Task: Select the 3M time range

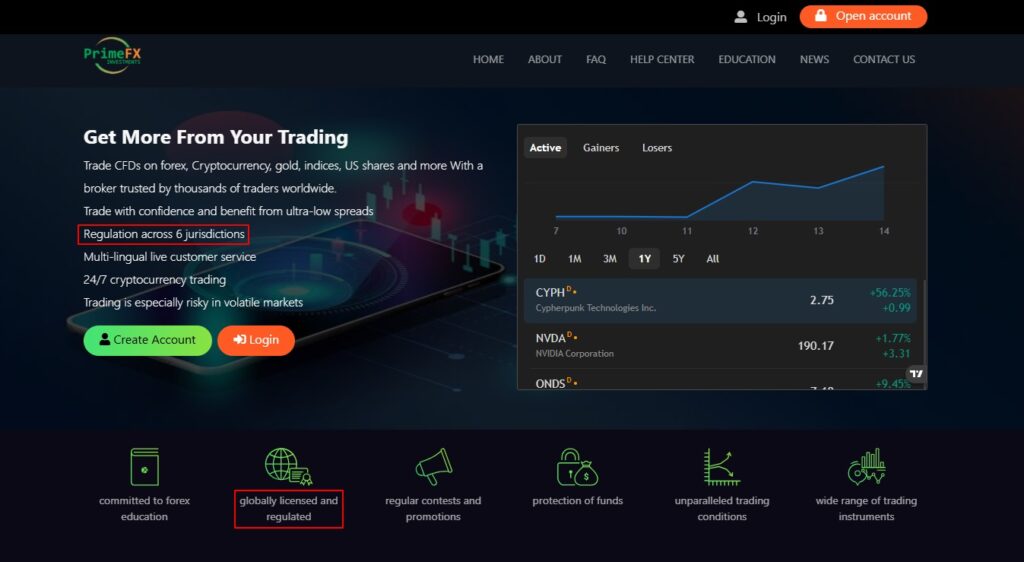Action: [609, 258]
